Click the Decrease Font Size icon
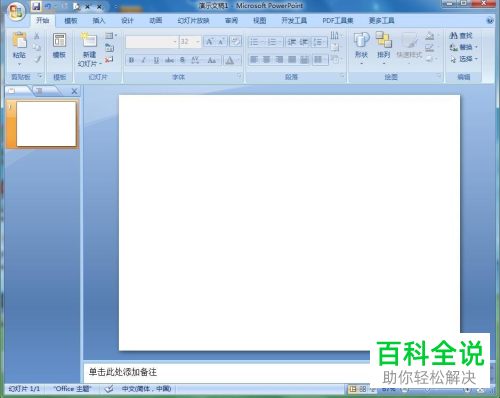 click(x=221, y=42)
